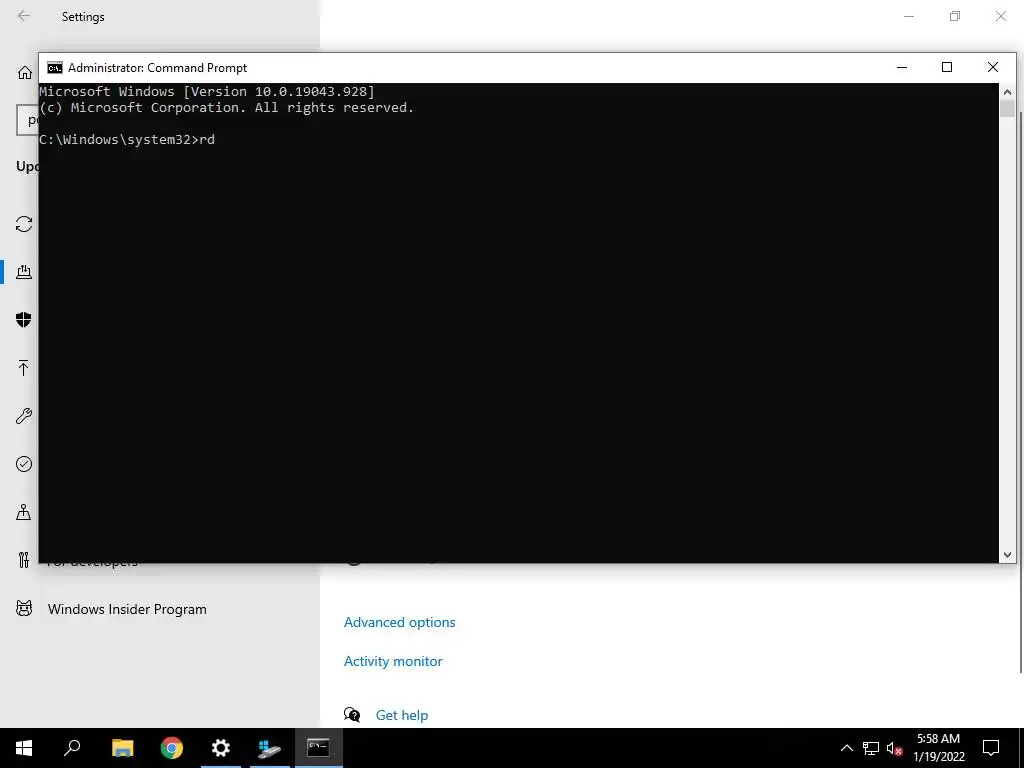The image size is (1024, 768).
Task: Switch to Command Prompt taskbar button
Action: click(318, 748)
